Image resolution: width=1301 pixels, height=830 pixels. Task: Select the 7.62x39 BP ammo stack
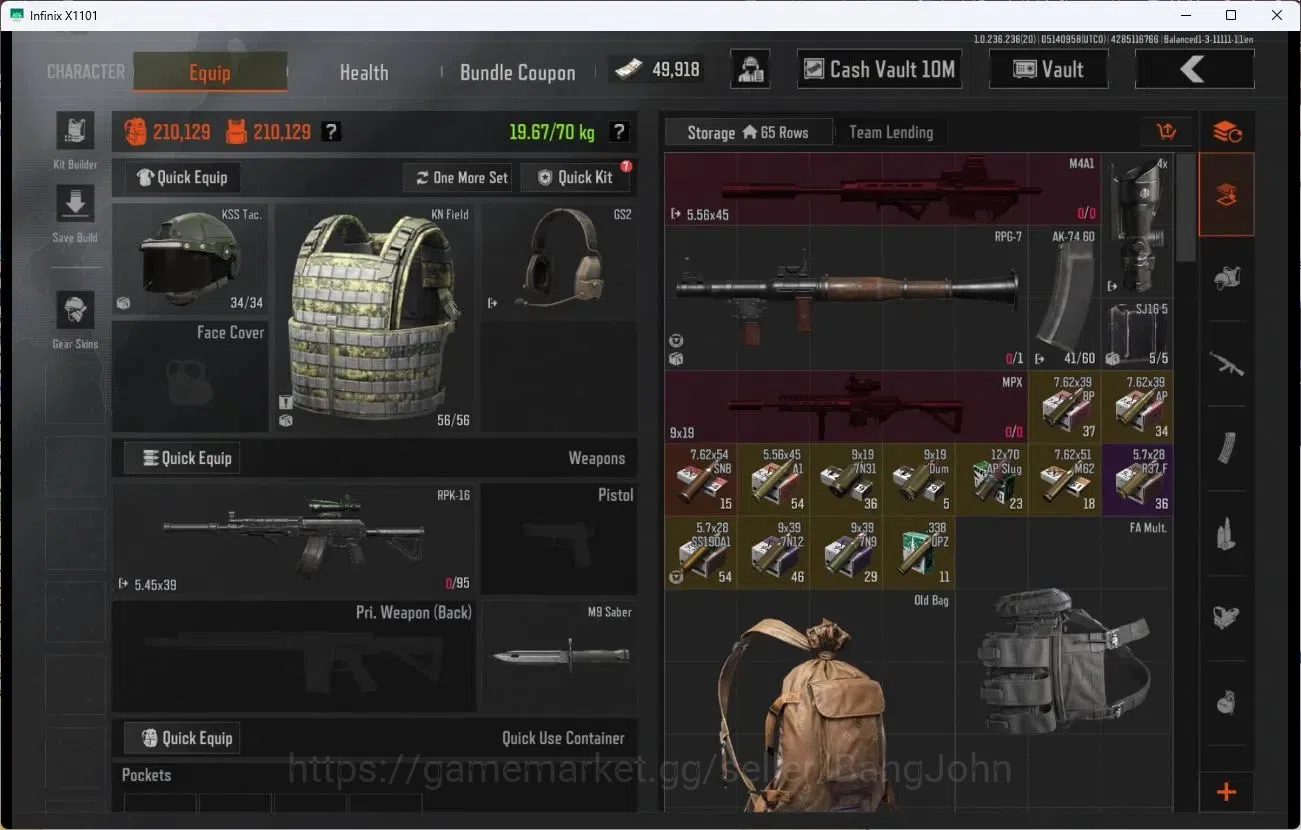[1064, 406]
